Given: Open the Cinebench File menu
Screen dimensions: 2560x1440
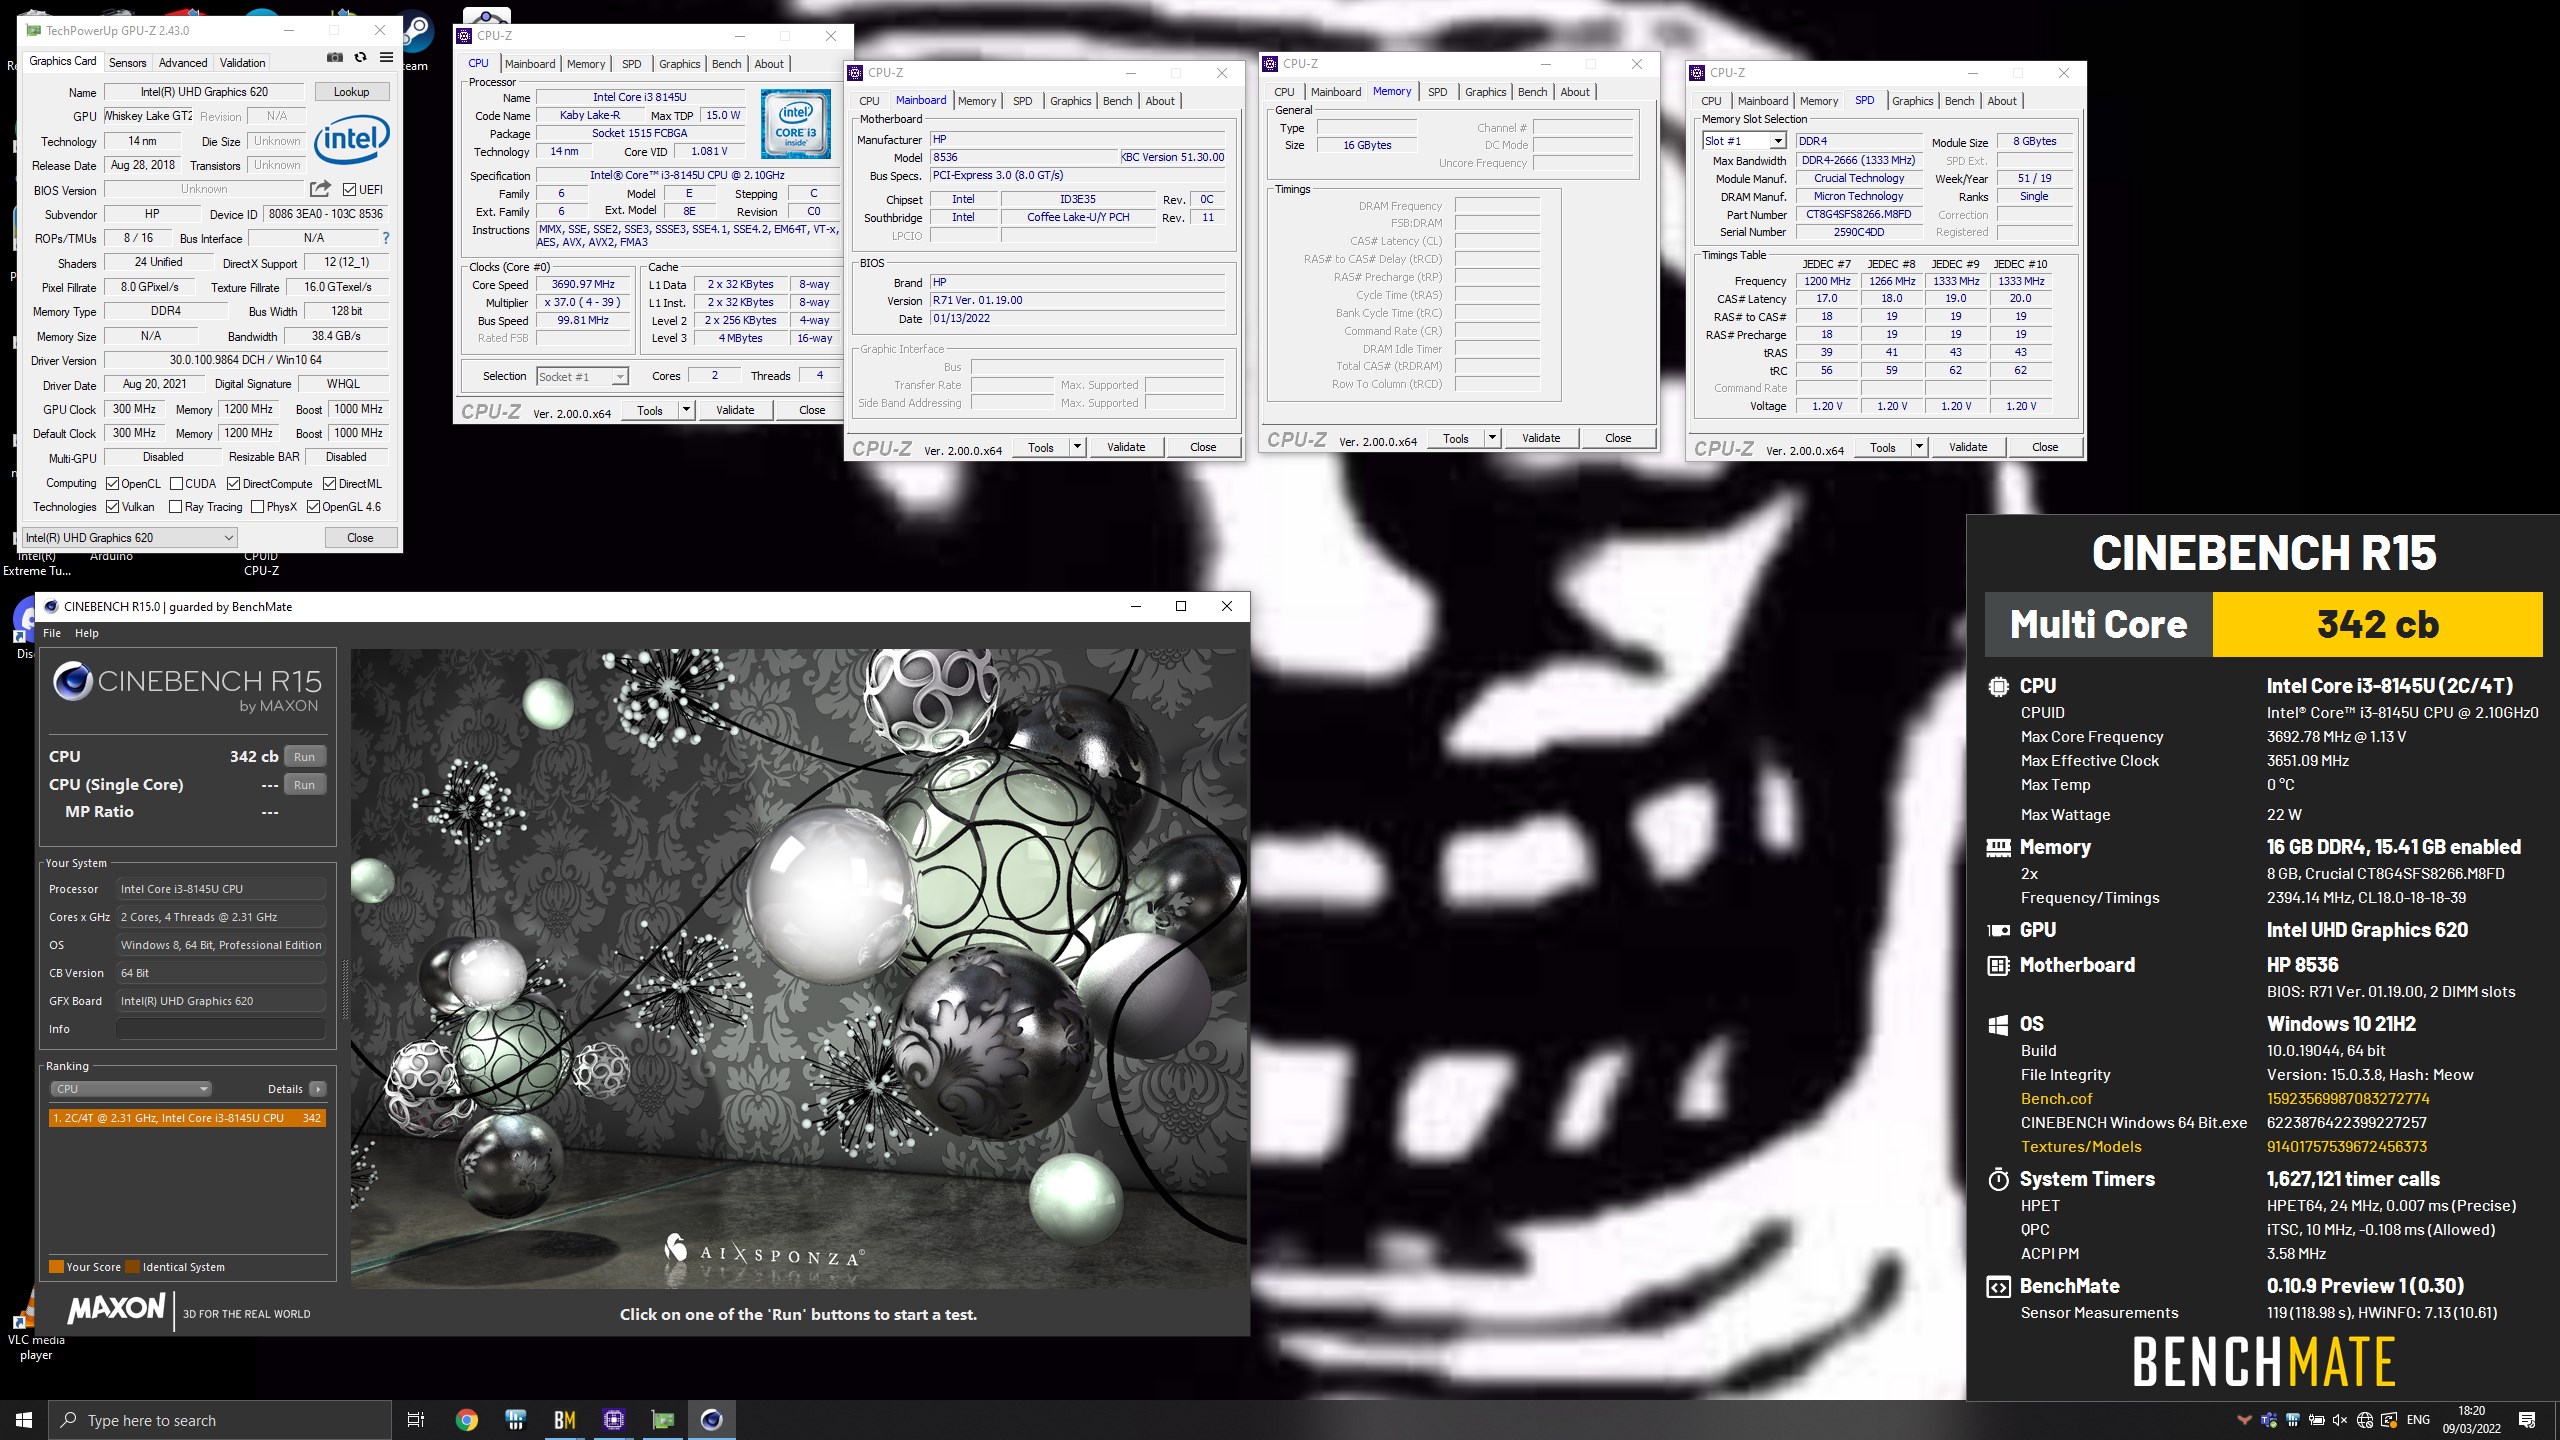Looking at the screenshot, I should click(x=52, y=633).
